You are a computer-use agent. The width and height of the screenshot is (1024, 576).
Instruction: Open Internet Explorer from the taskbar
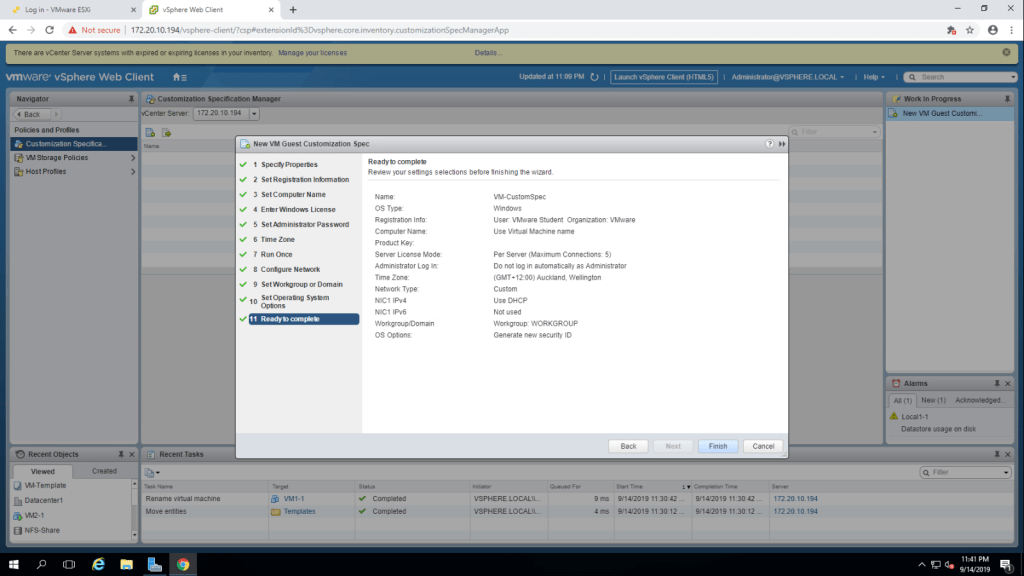click(x=99, y=564)
